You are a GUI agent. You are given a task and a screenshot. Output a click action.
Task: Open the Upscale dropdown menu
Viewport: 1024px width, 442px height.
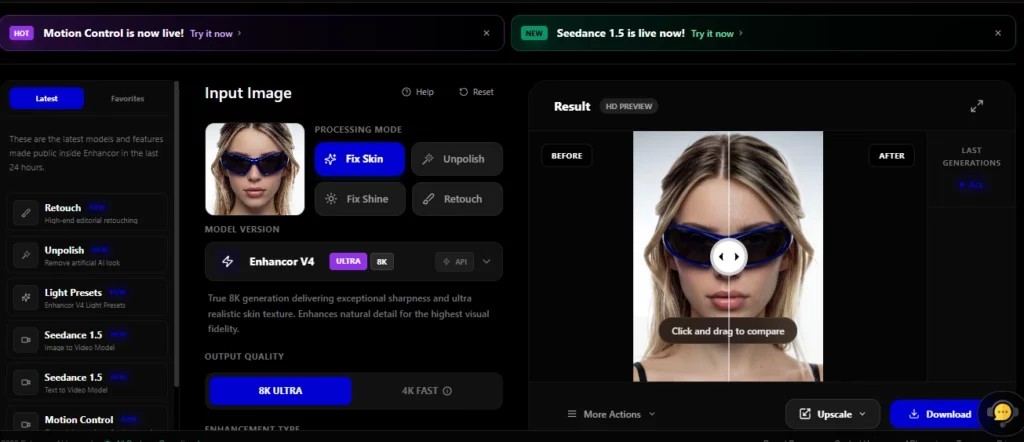[x=832, y=414]
